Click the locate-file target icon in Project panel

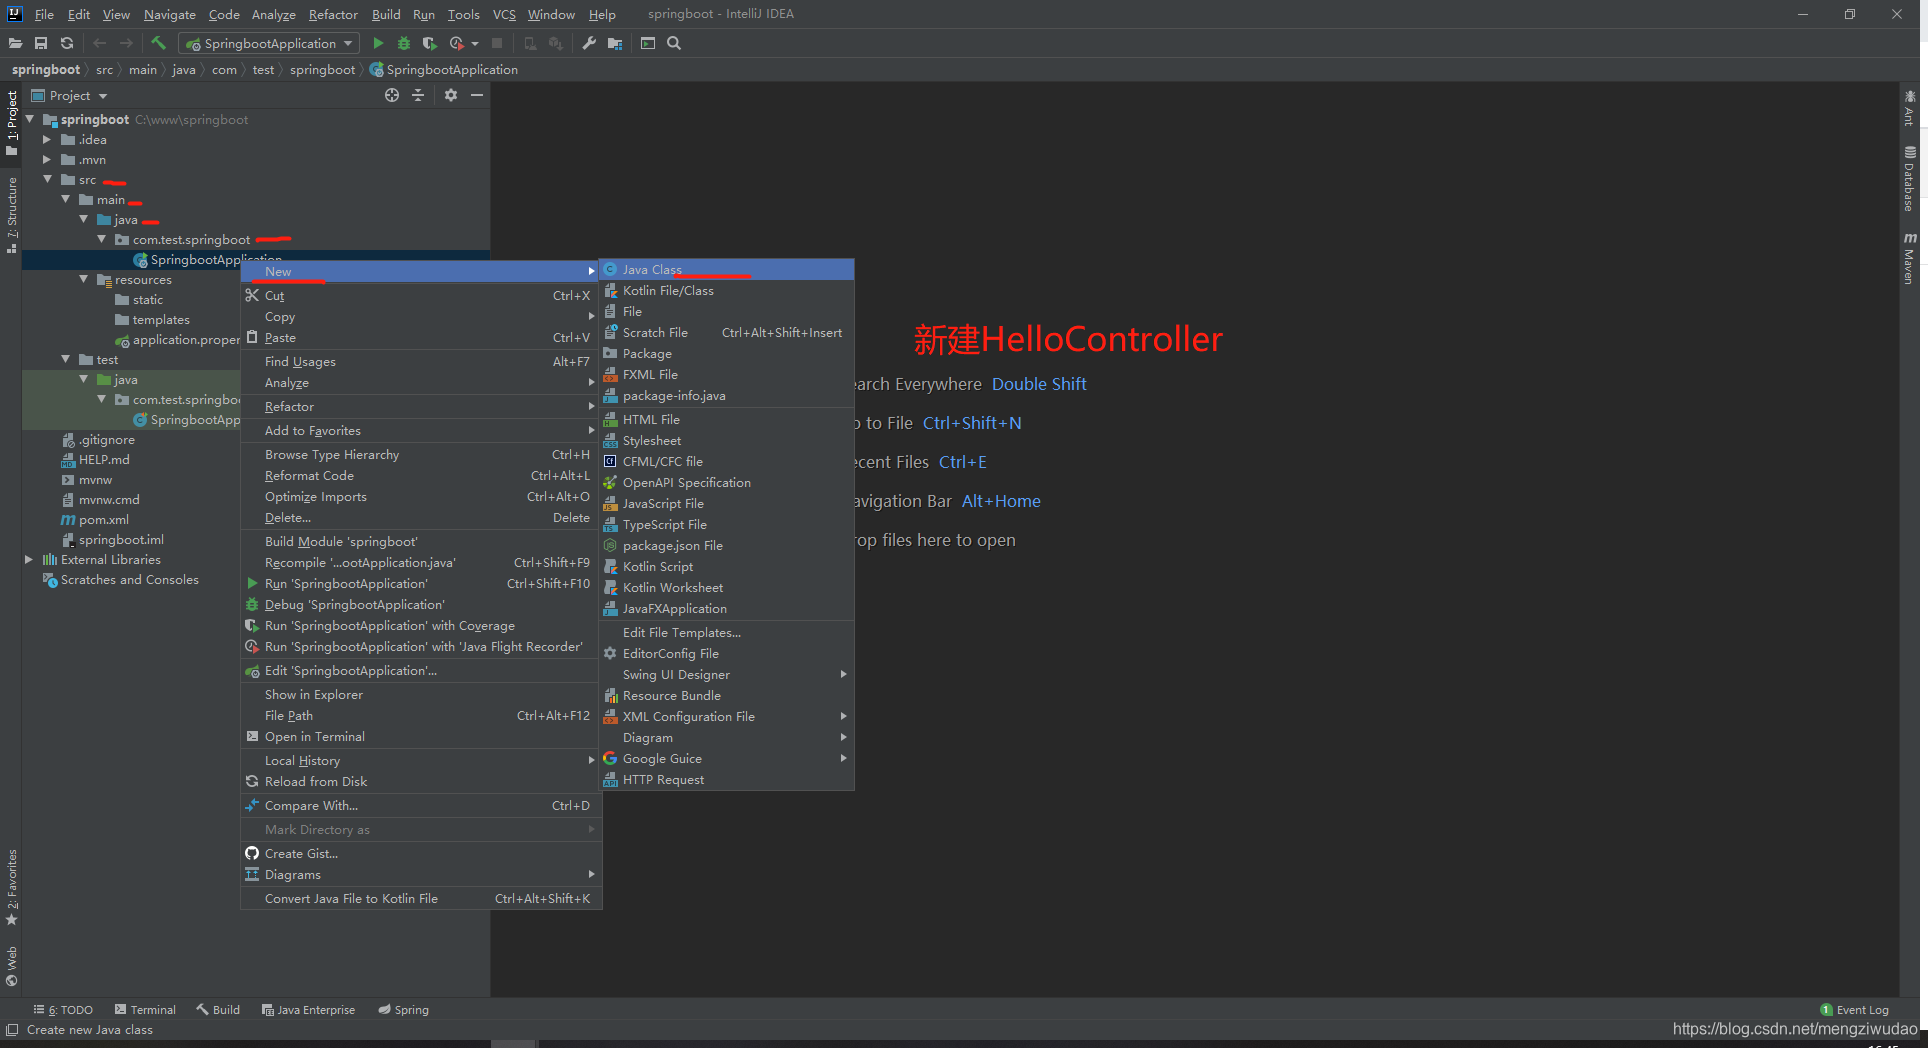392,95
